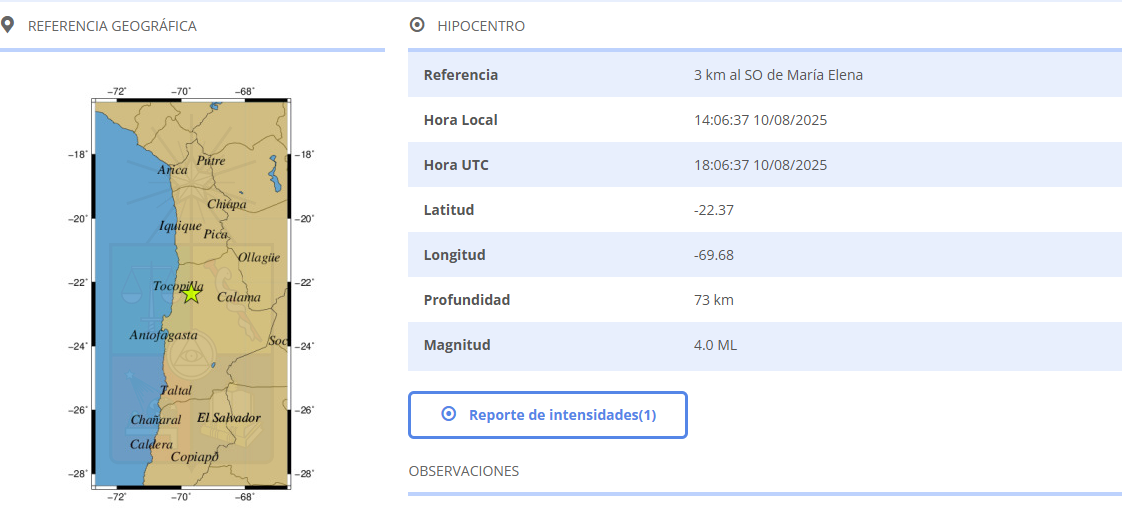Click the Longitud row label

[x=455, y=255]
